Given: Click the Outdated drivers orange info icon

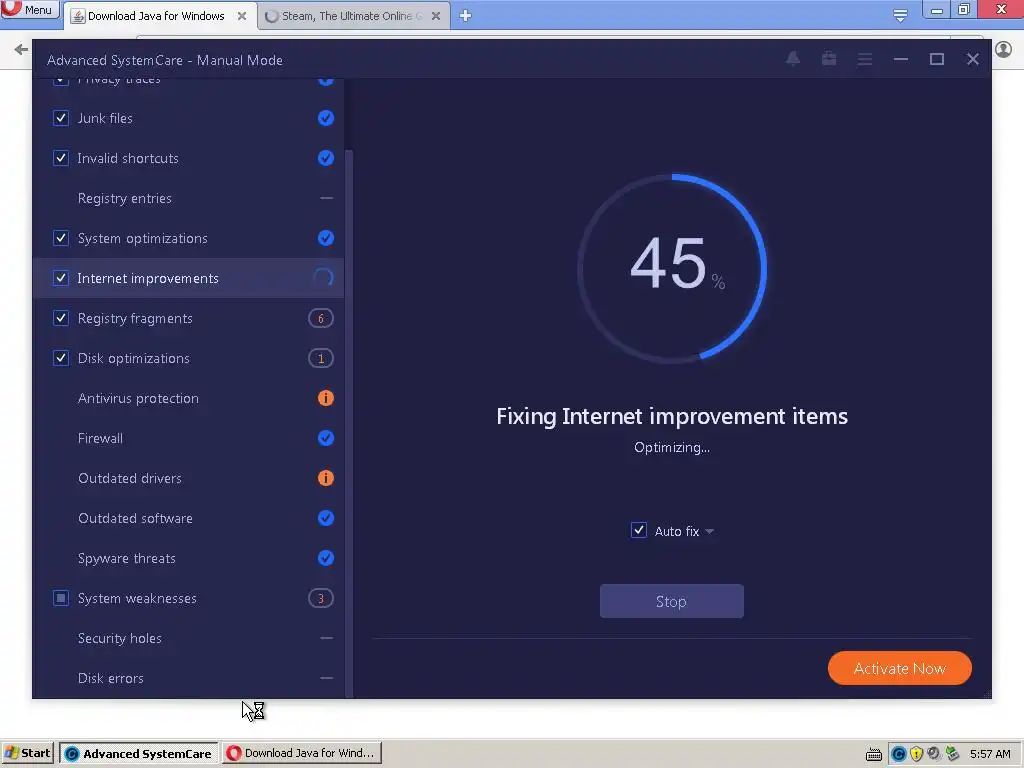Looking at the screenshot, I should 325,478.
